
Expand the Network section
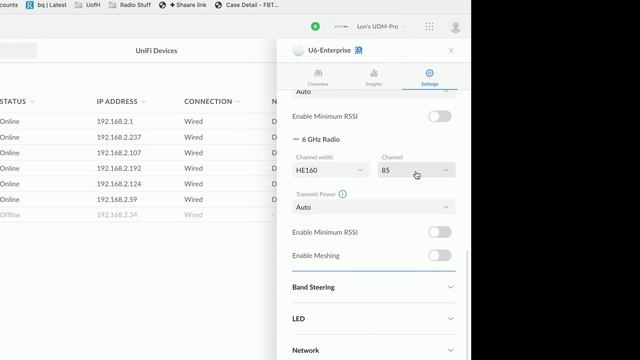(x=373, y=350)
